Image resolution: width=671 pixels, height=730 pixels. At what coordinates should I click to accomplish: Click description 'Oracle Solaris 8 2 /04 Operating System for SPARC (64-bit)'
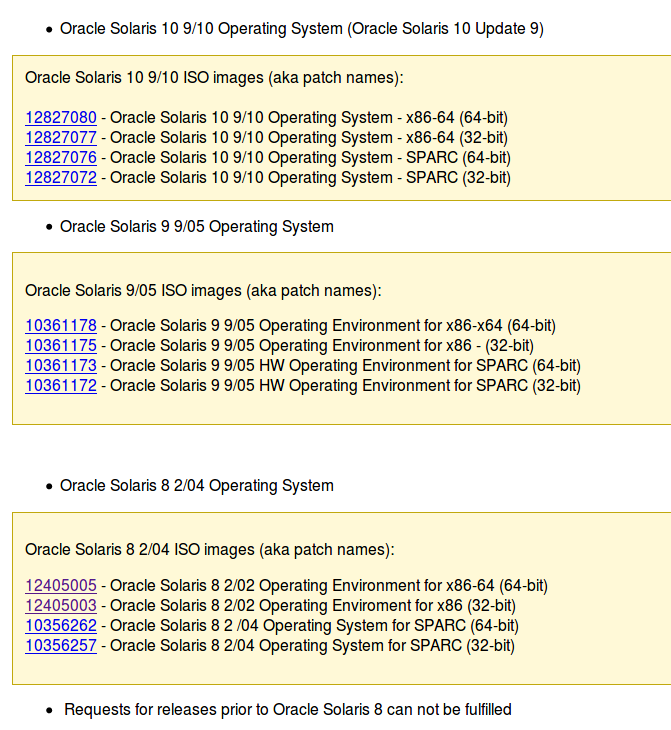314,626
